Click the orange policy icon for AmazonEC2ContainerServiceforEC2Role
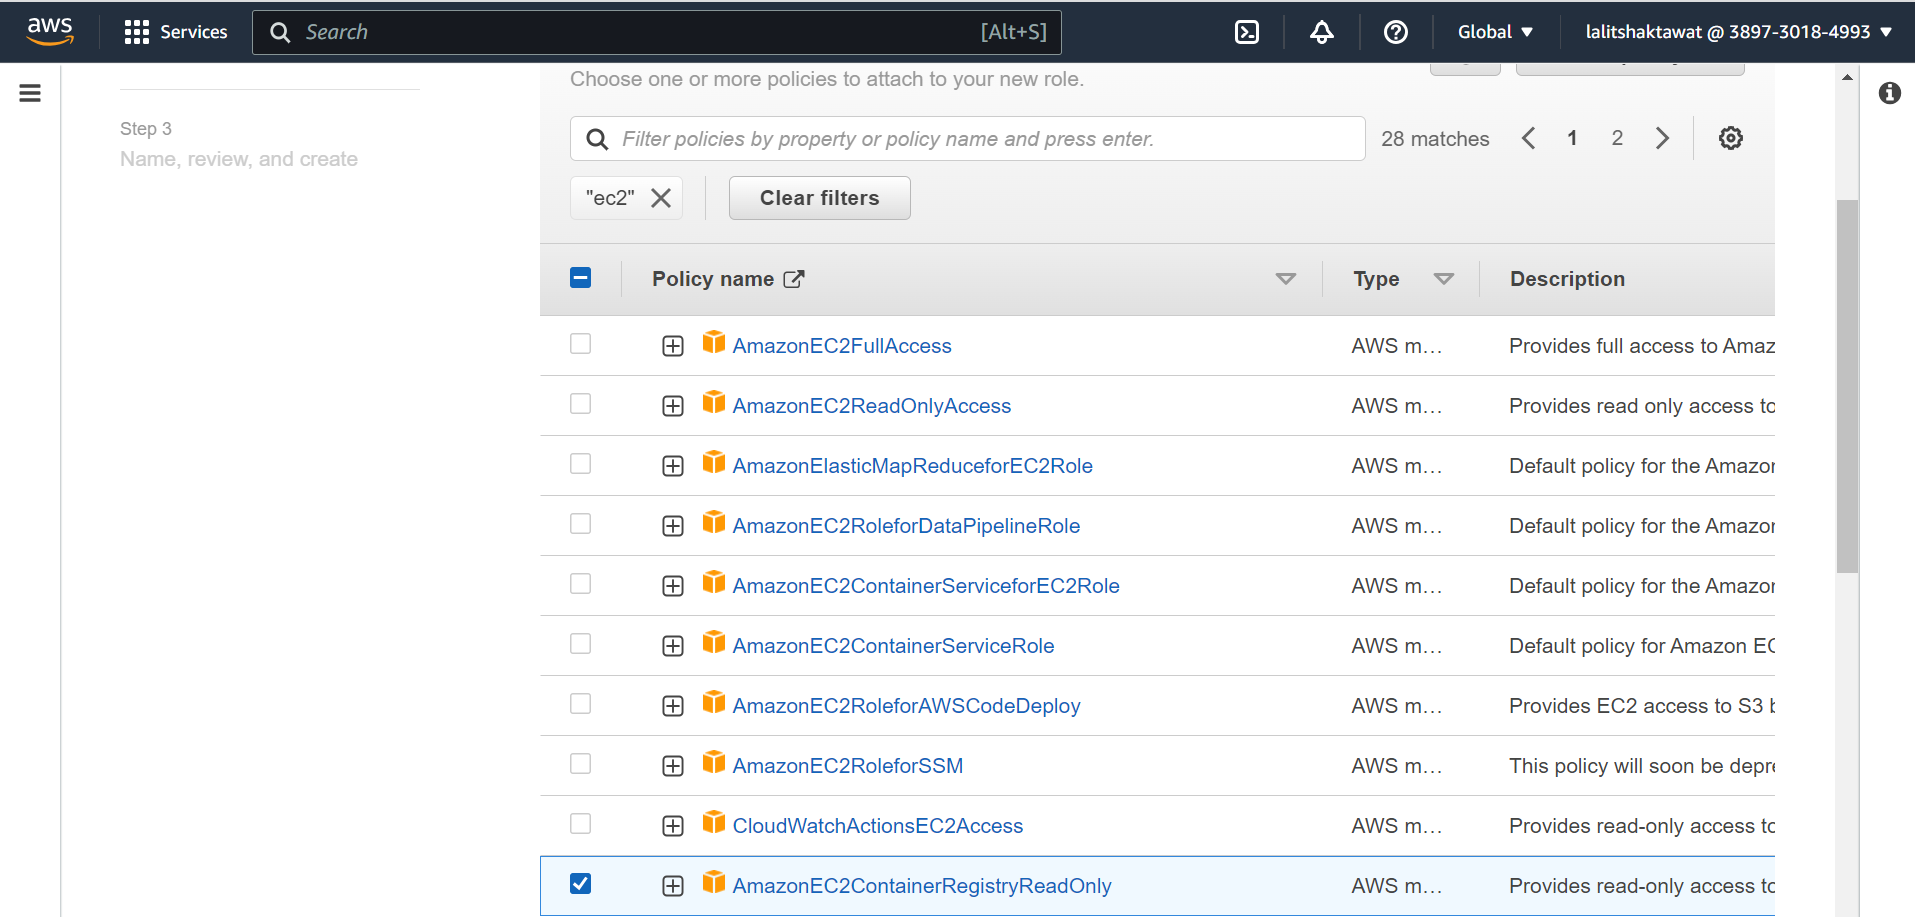The image size is (1915, 917). [714, 582]
